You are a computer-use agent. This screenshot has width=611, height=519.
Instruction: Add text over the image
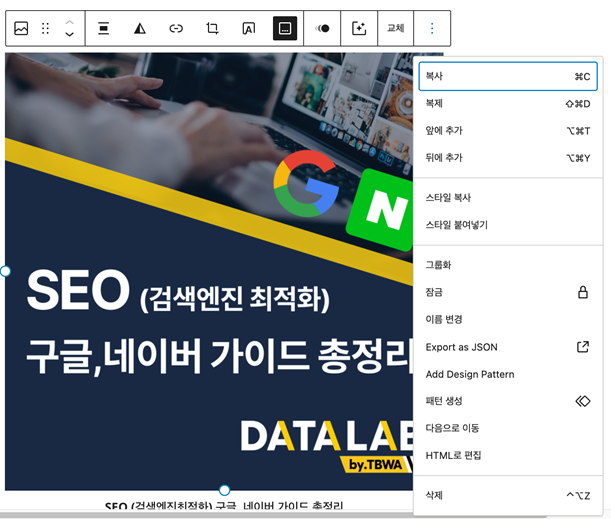[249, 29]
